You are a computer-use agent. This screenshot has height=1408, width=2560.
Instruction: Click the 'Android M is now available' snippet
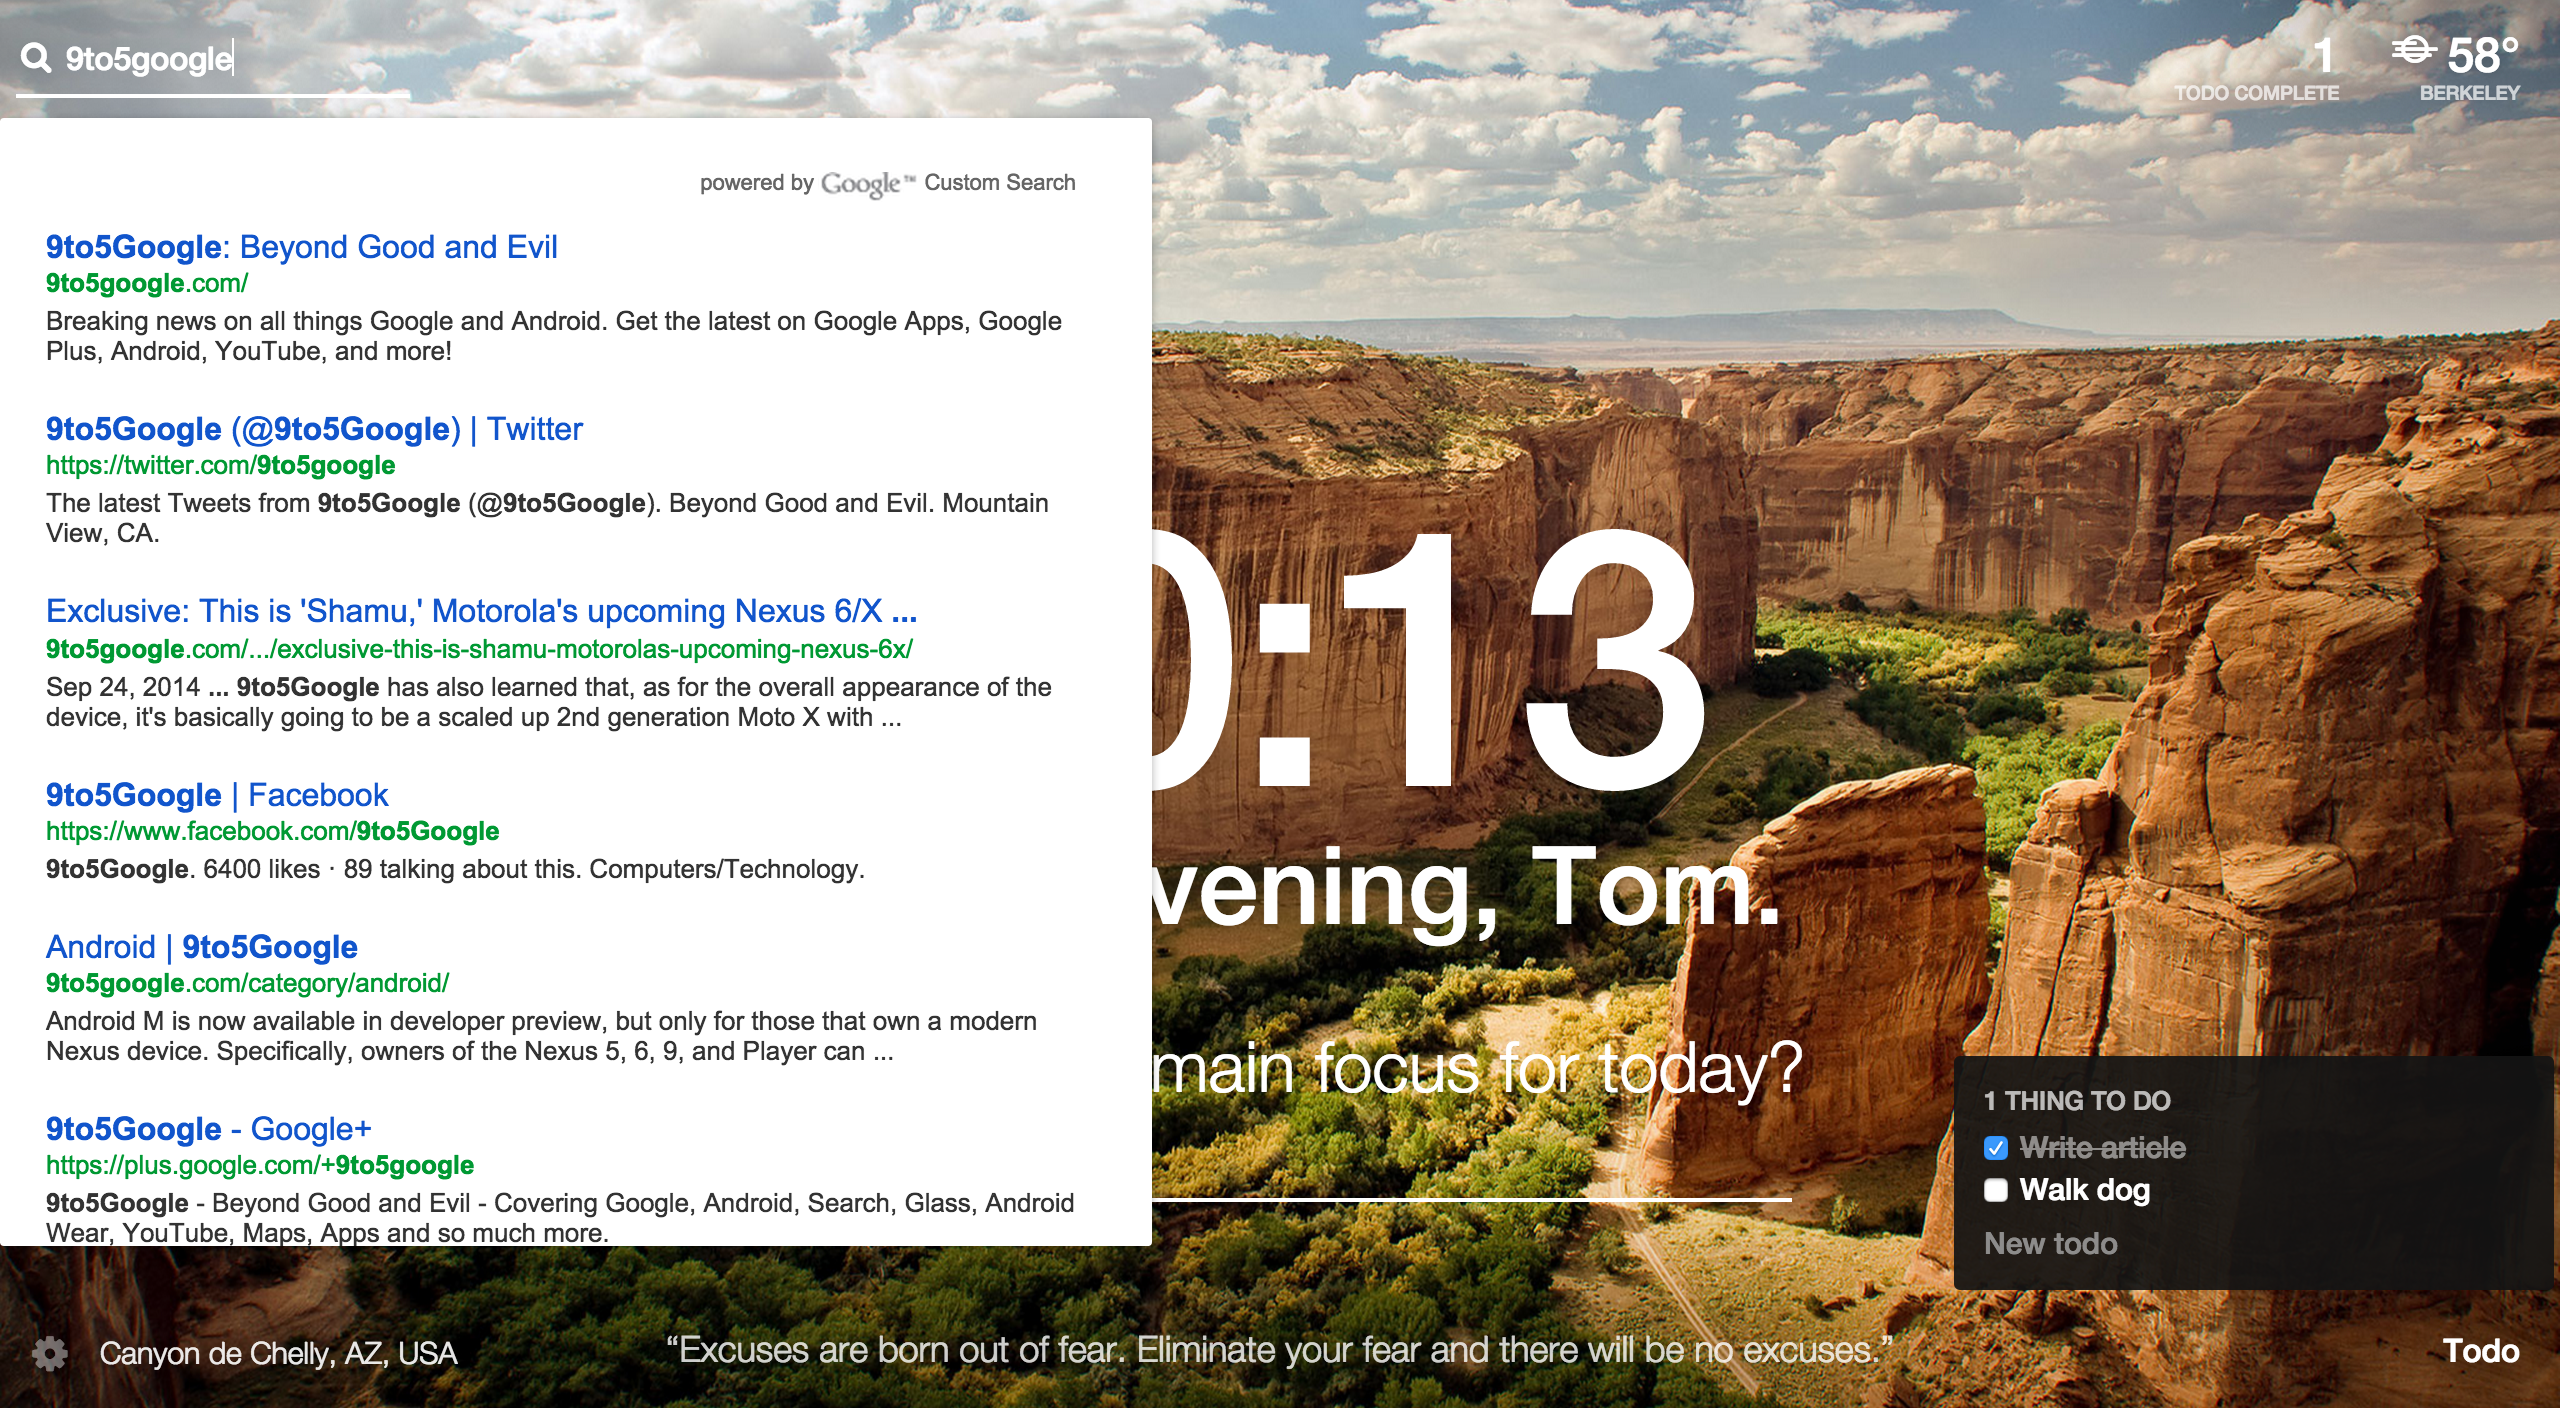click(x=541, y=1036)
